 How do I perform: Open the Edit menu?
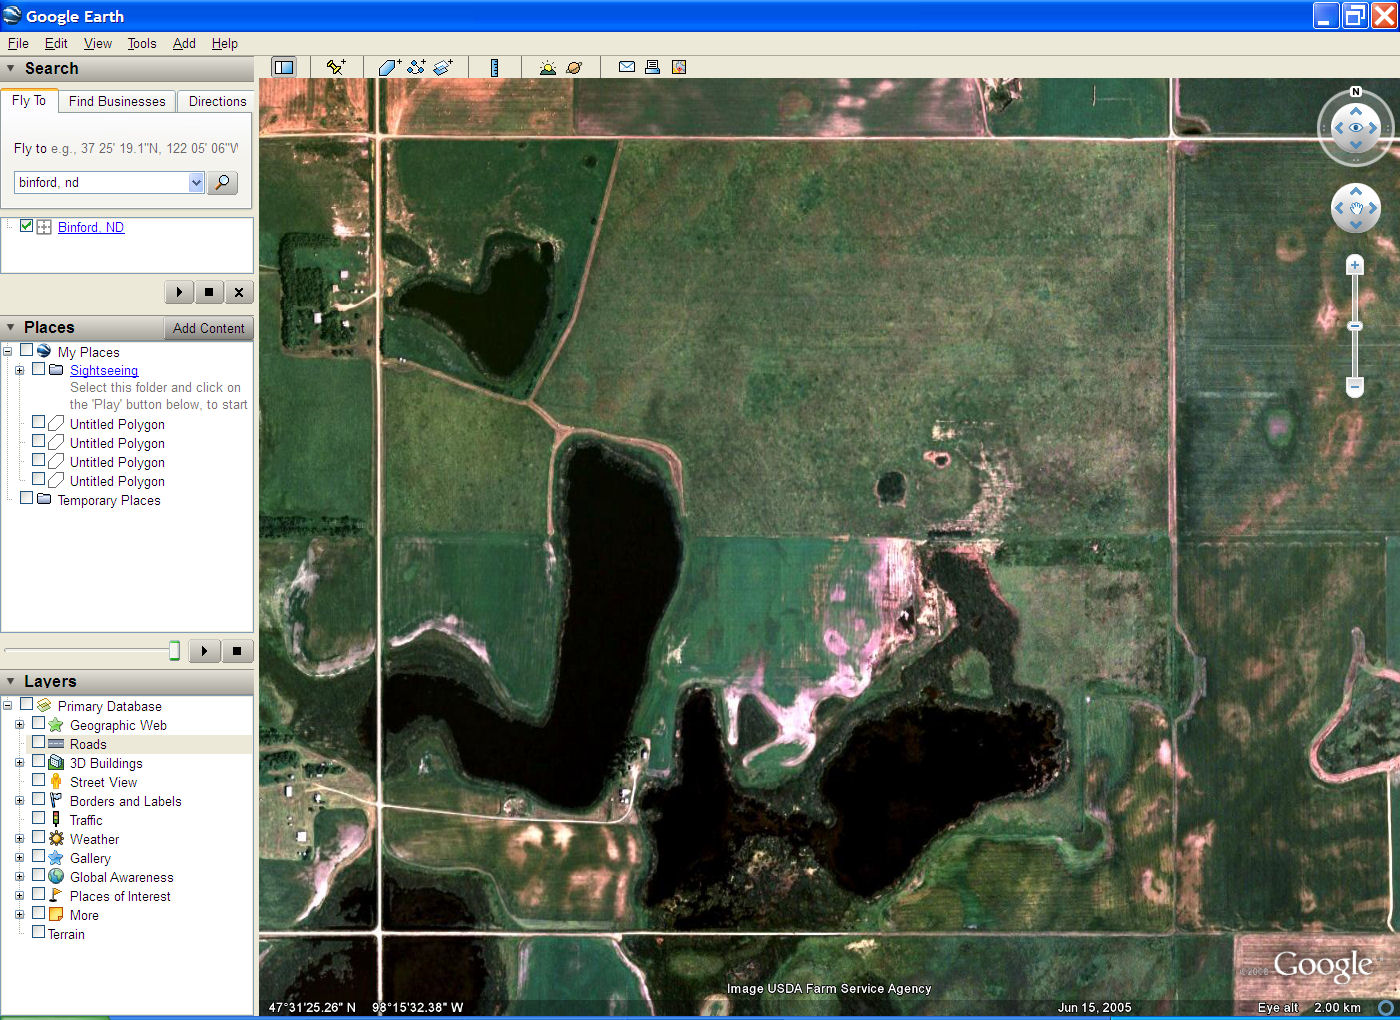(56, 43)
